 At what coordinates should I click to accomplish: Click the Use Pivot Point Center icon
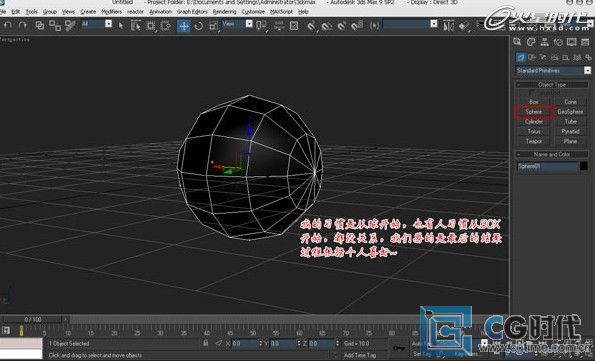tap(261, 26)
